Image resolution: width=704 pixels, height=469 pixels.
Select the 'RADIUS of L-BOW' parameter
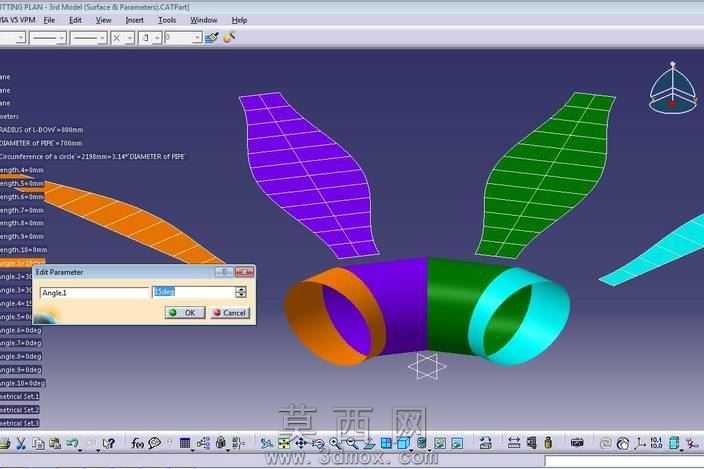pyautogui.click(x=41, y=130)
